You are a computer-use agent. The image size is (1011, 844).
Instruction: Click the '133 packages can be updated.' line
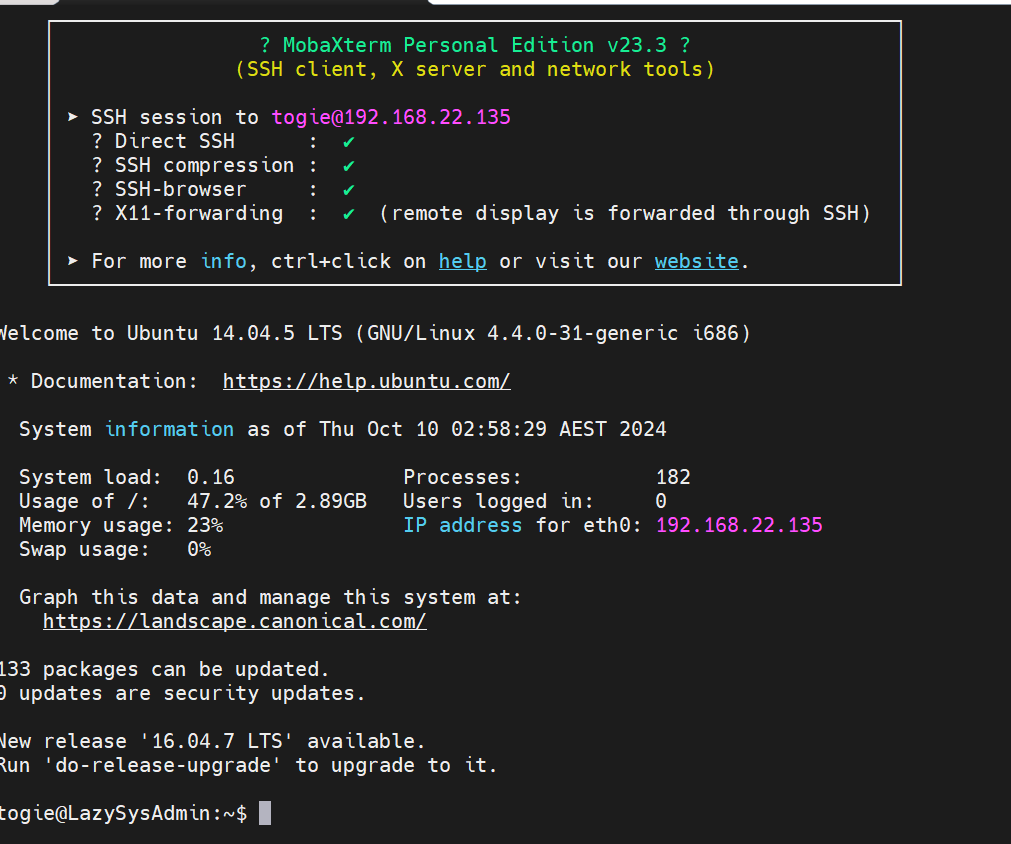tap(164, 669)
